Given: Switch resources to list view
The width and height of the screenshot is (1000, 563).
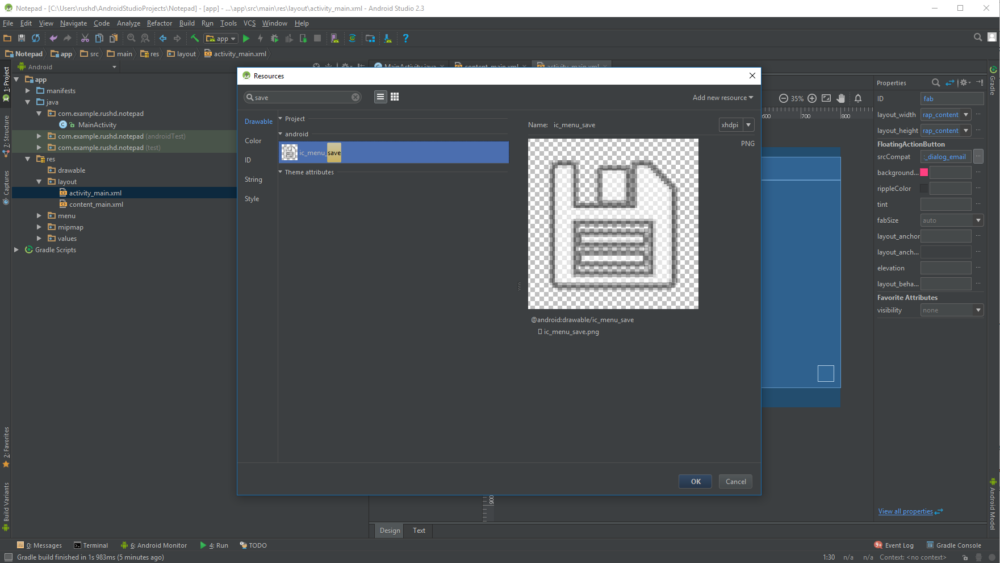Looking at the screenshot, I should coord(380,97).
